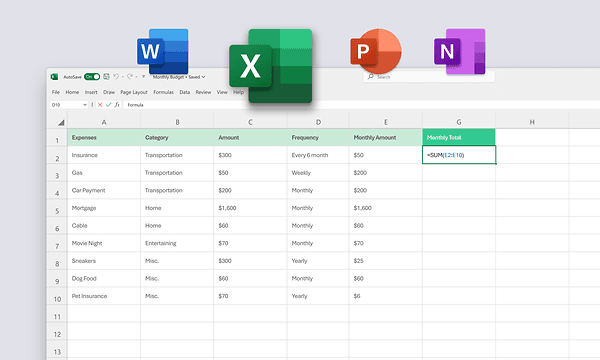Viewport: 600px width, 360px height.
Task: Click the Monthly Amount header cell
Action: (386, 137)
